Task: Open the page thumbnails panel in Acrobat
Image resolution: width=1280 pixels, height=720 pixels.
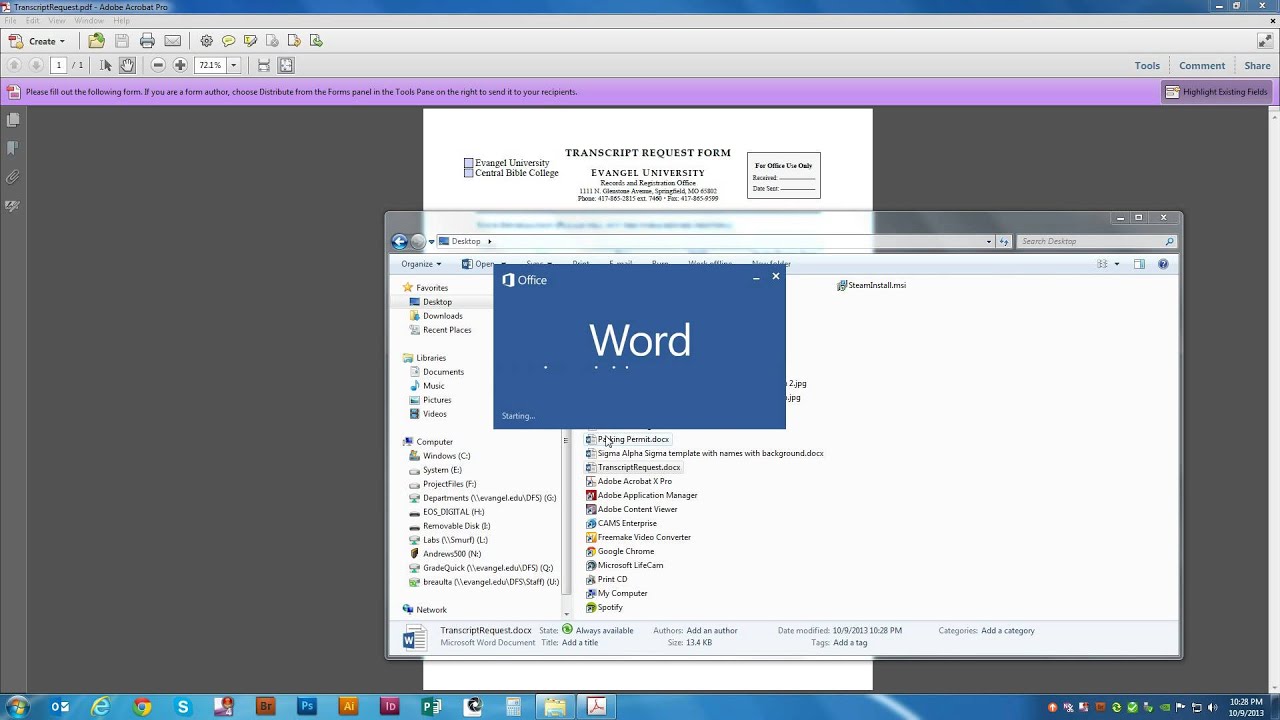Action: (13, 120)
